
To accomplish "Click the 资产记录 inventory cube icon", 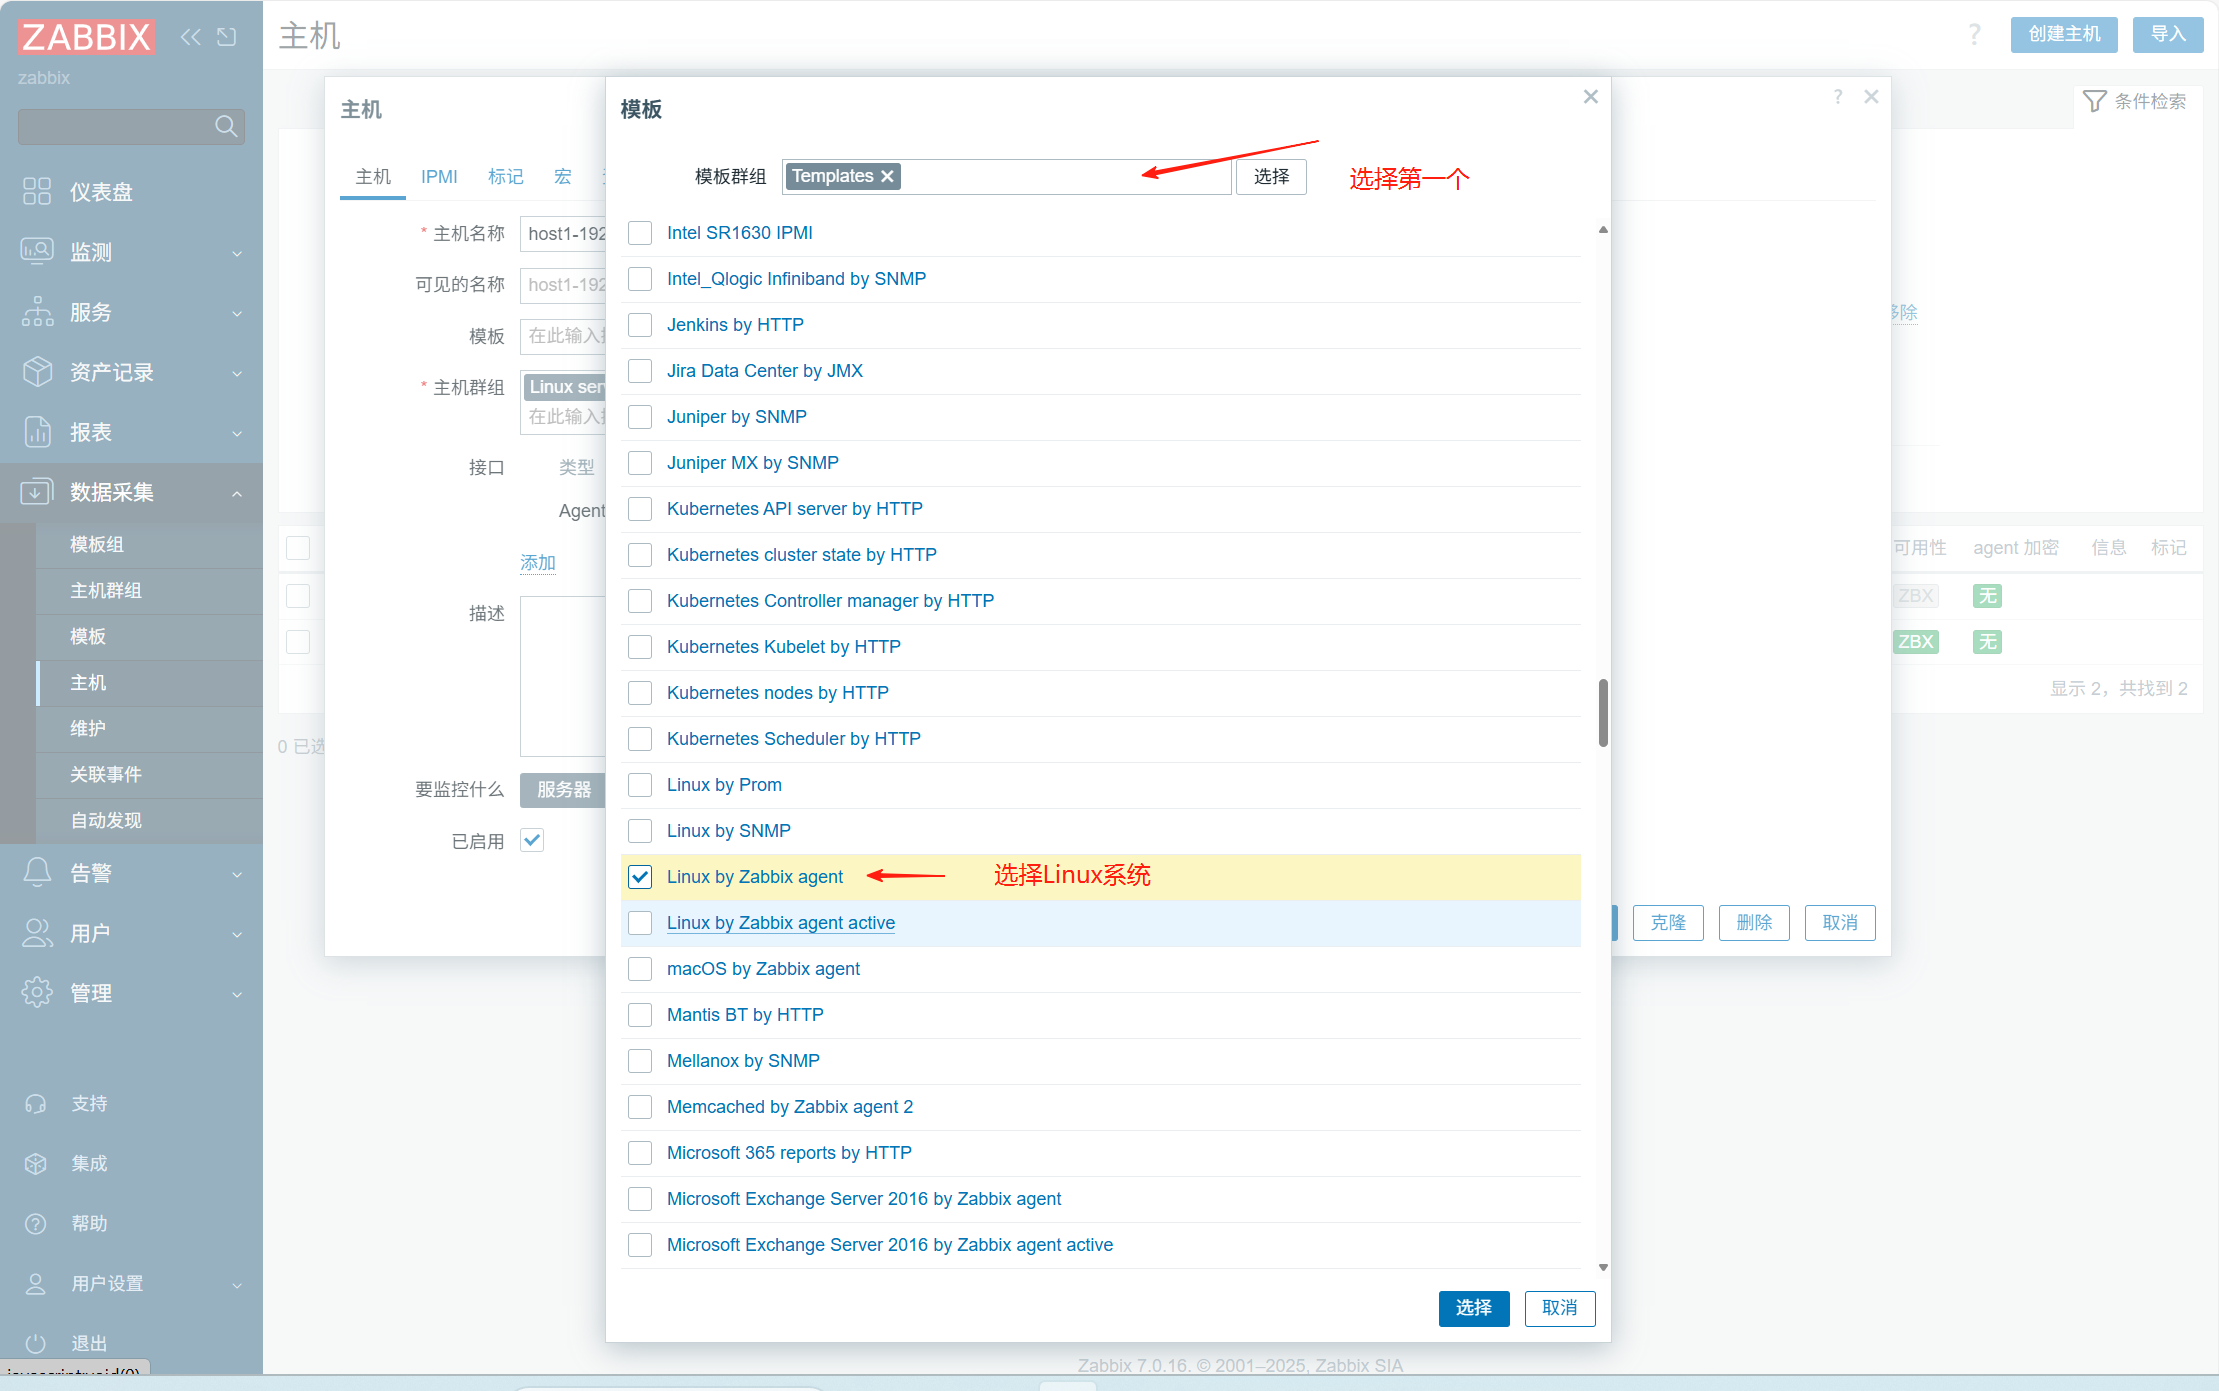I will [37, 371].
